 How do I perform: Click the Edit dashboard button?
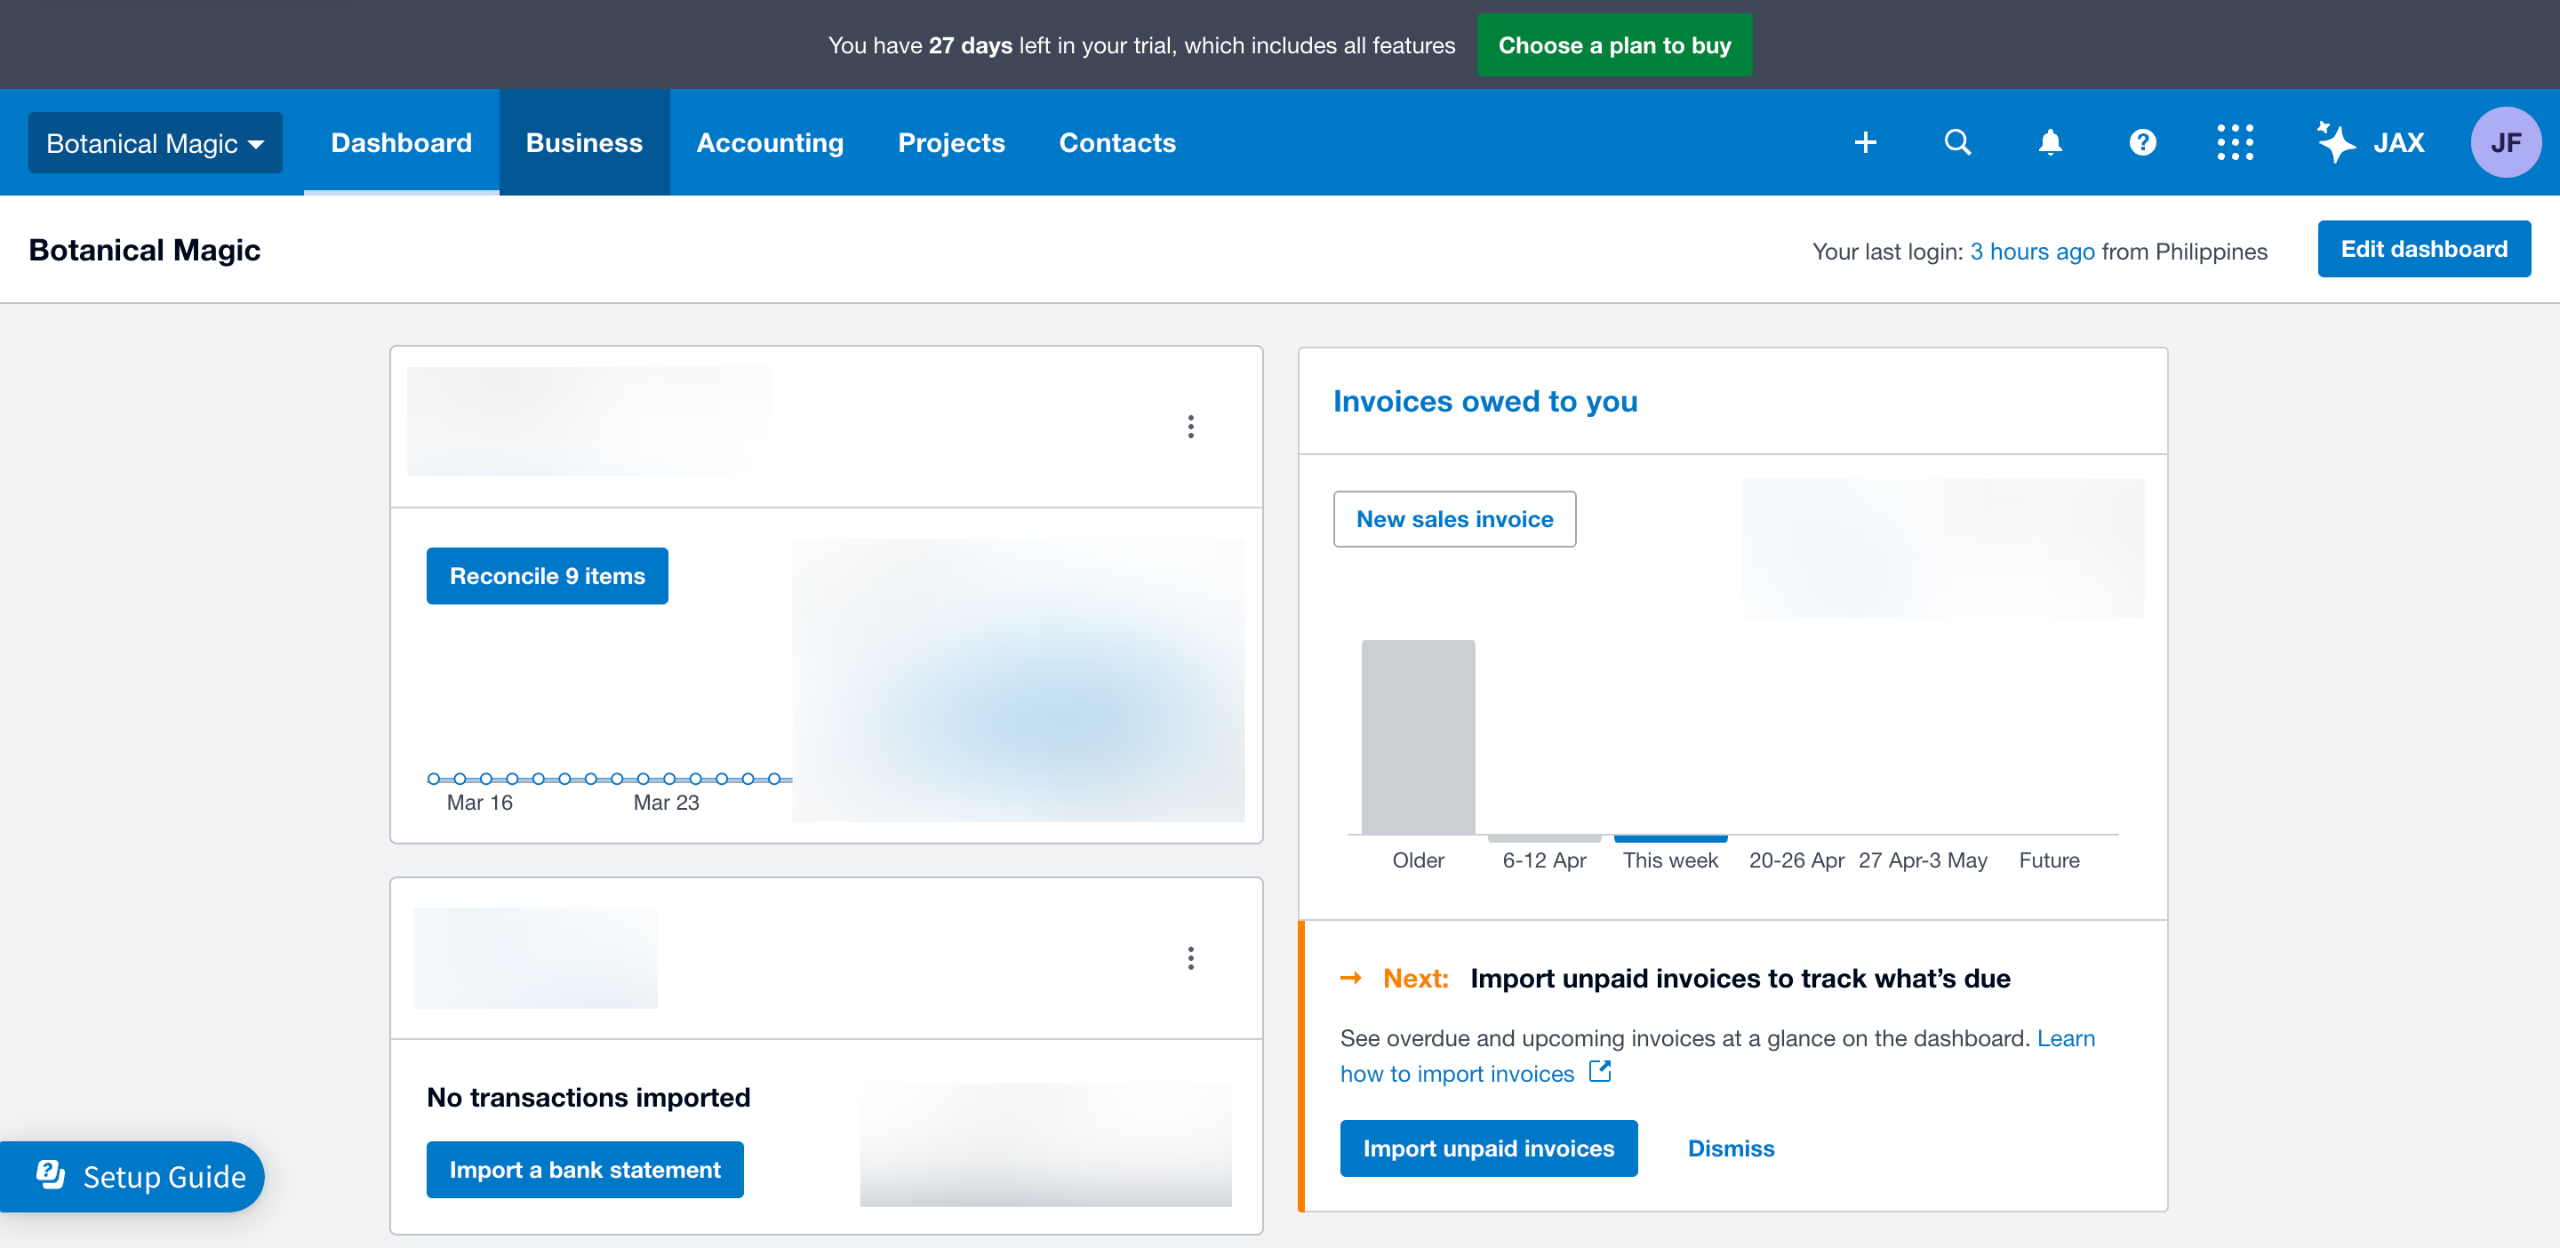click(x=2424, y=249)
